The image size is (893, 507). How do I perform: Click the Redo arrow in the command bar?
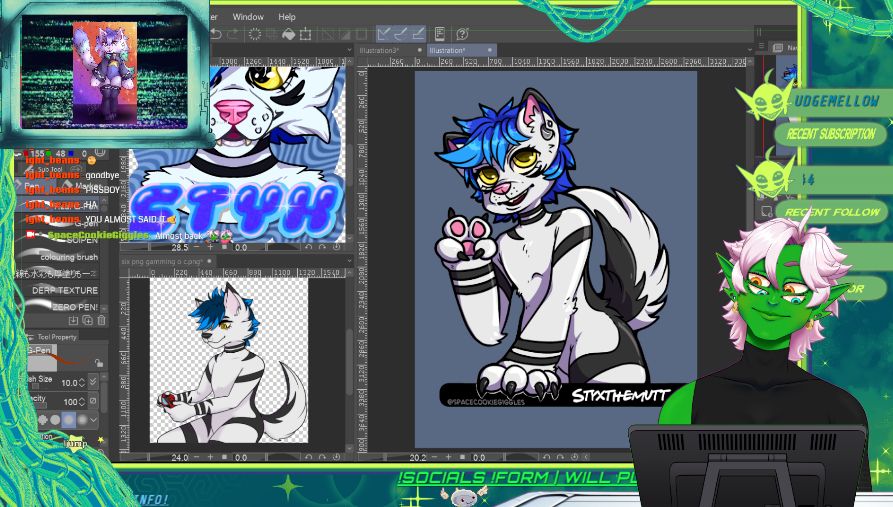click(234, 34)
